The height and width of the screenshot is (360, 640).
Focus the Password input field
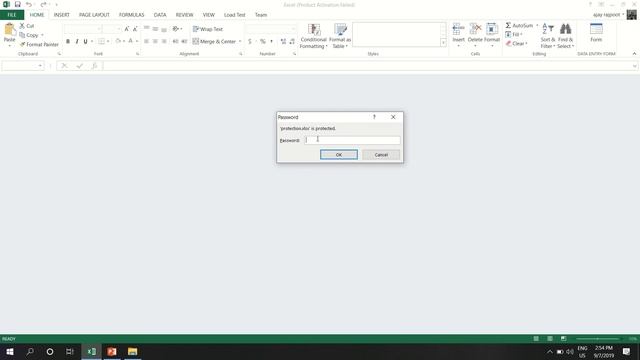(352, 140)
